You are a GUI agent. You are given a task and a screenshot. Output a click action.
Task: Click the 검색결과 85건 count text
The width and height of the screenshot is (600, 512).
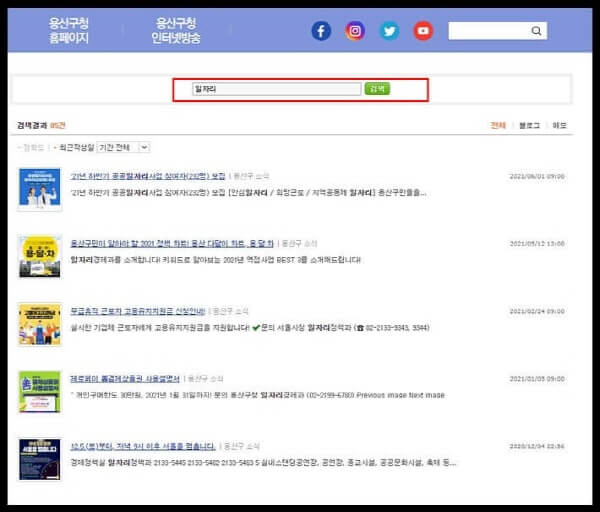41,125
